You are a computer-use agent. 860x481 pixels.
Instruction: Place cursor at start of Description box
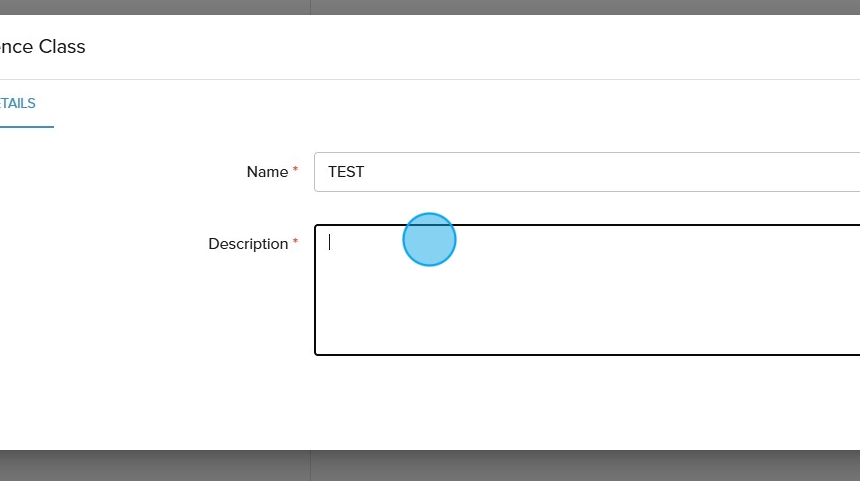tap(330, 242)
